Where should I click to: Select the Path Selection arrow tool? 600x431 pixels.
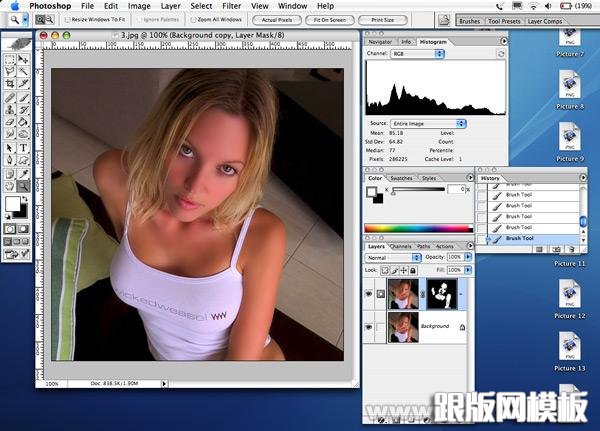point(10,148)
